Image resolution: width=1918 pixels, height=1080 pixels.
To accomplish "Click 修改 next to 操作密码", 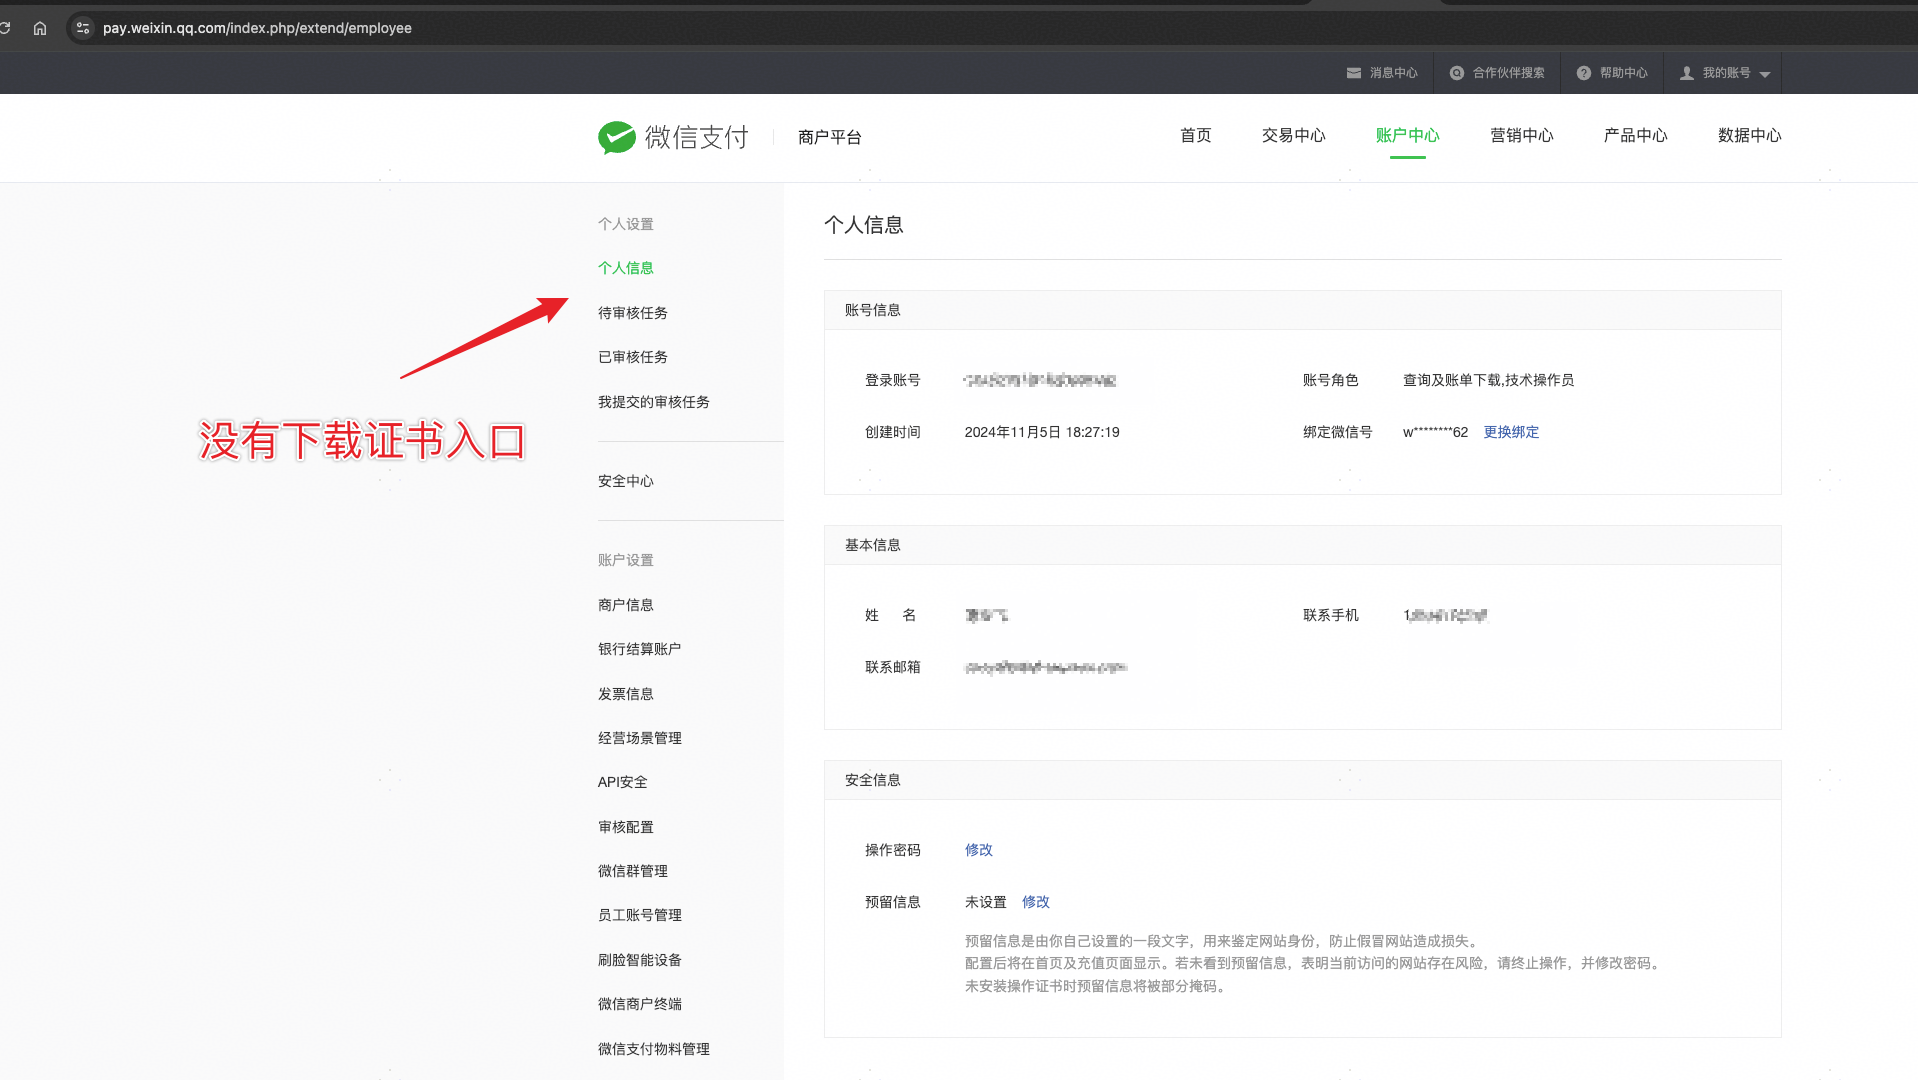I will tap(979, 850).
